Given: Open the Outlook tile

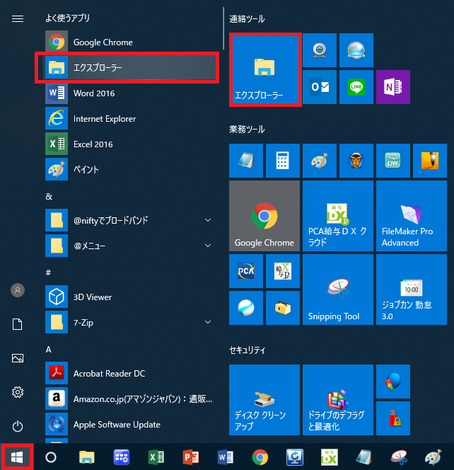Looking at the screenshot, I should coord(319,87).
